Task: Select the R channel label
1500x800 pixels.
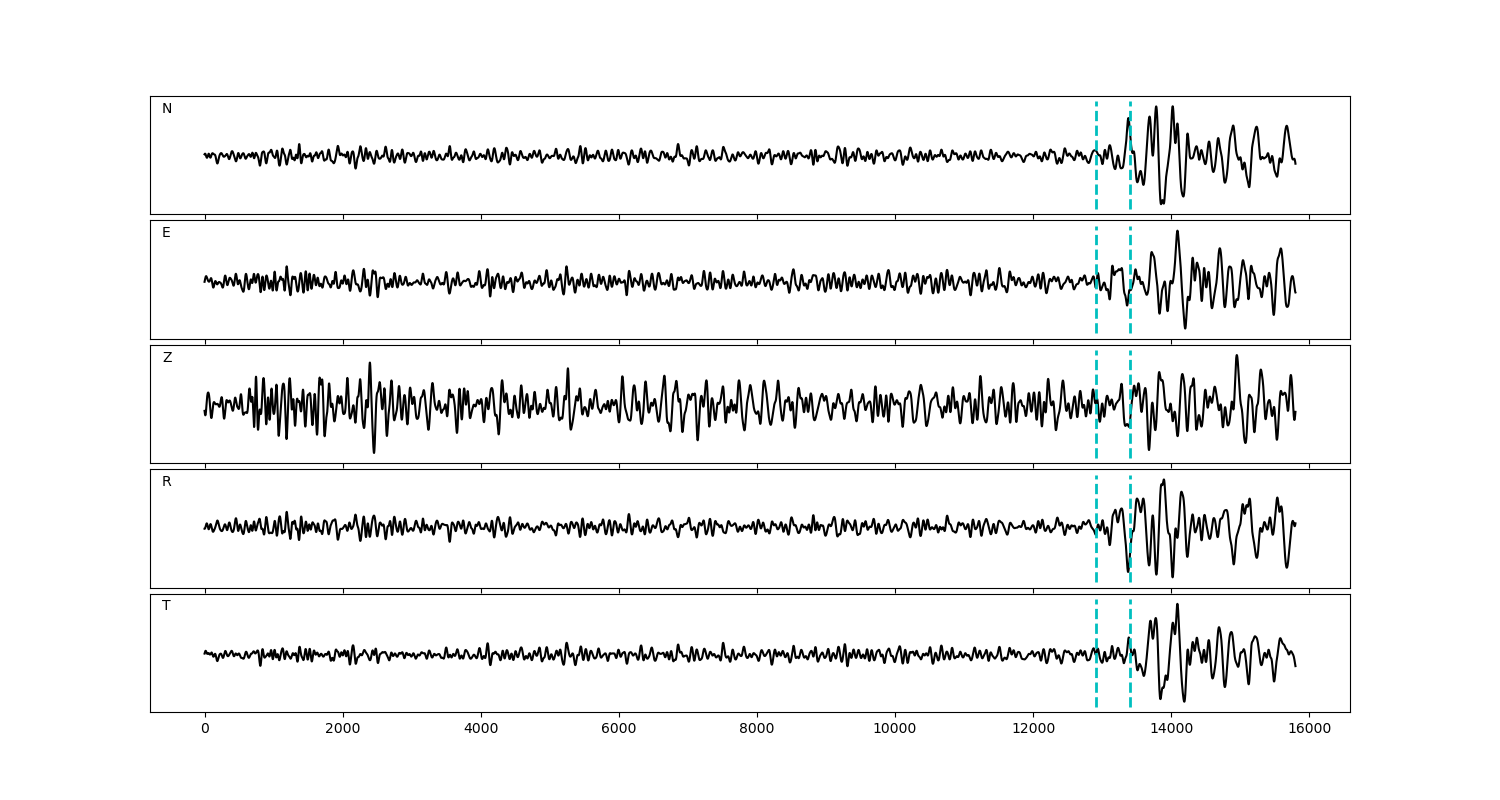Action: pos(167,482)
